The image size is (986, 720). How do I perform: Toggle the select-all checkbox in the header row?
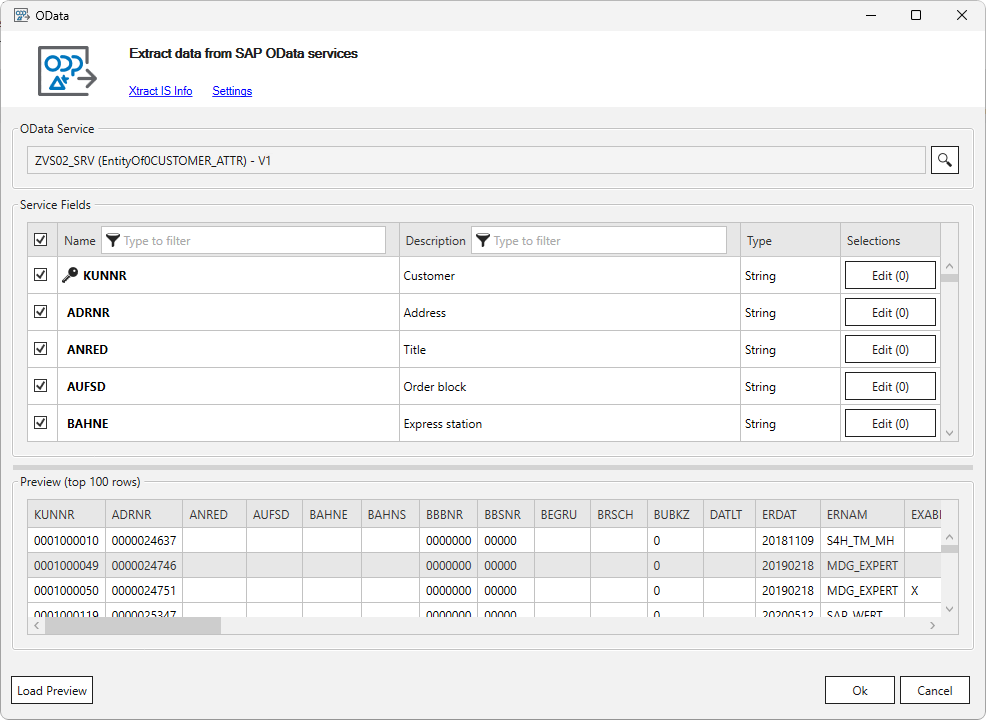click(41, 240)
